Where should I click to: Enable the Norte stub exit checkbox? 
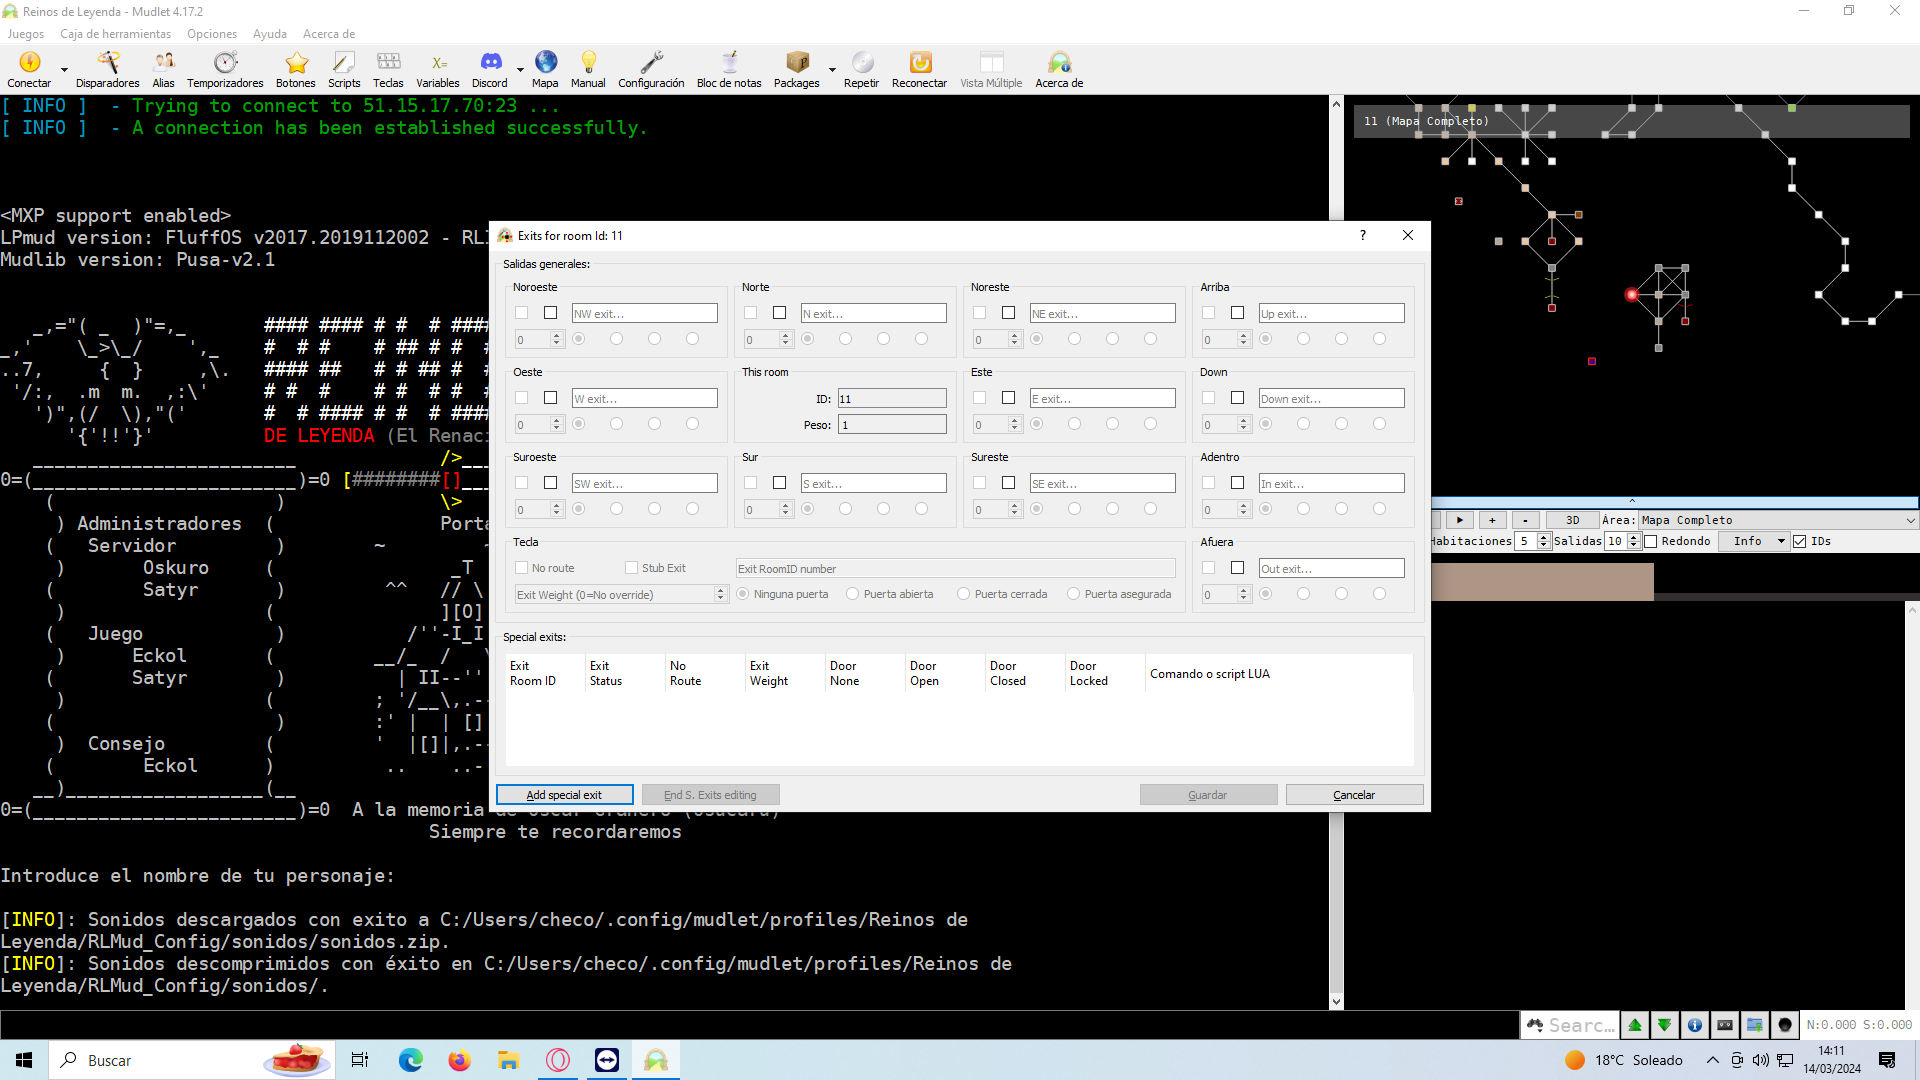click(x=779, y=313)
